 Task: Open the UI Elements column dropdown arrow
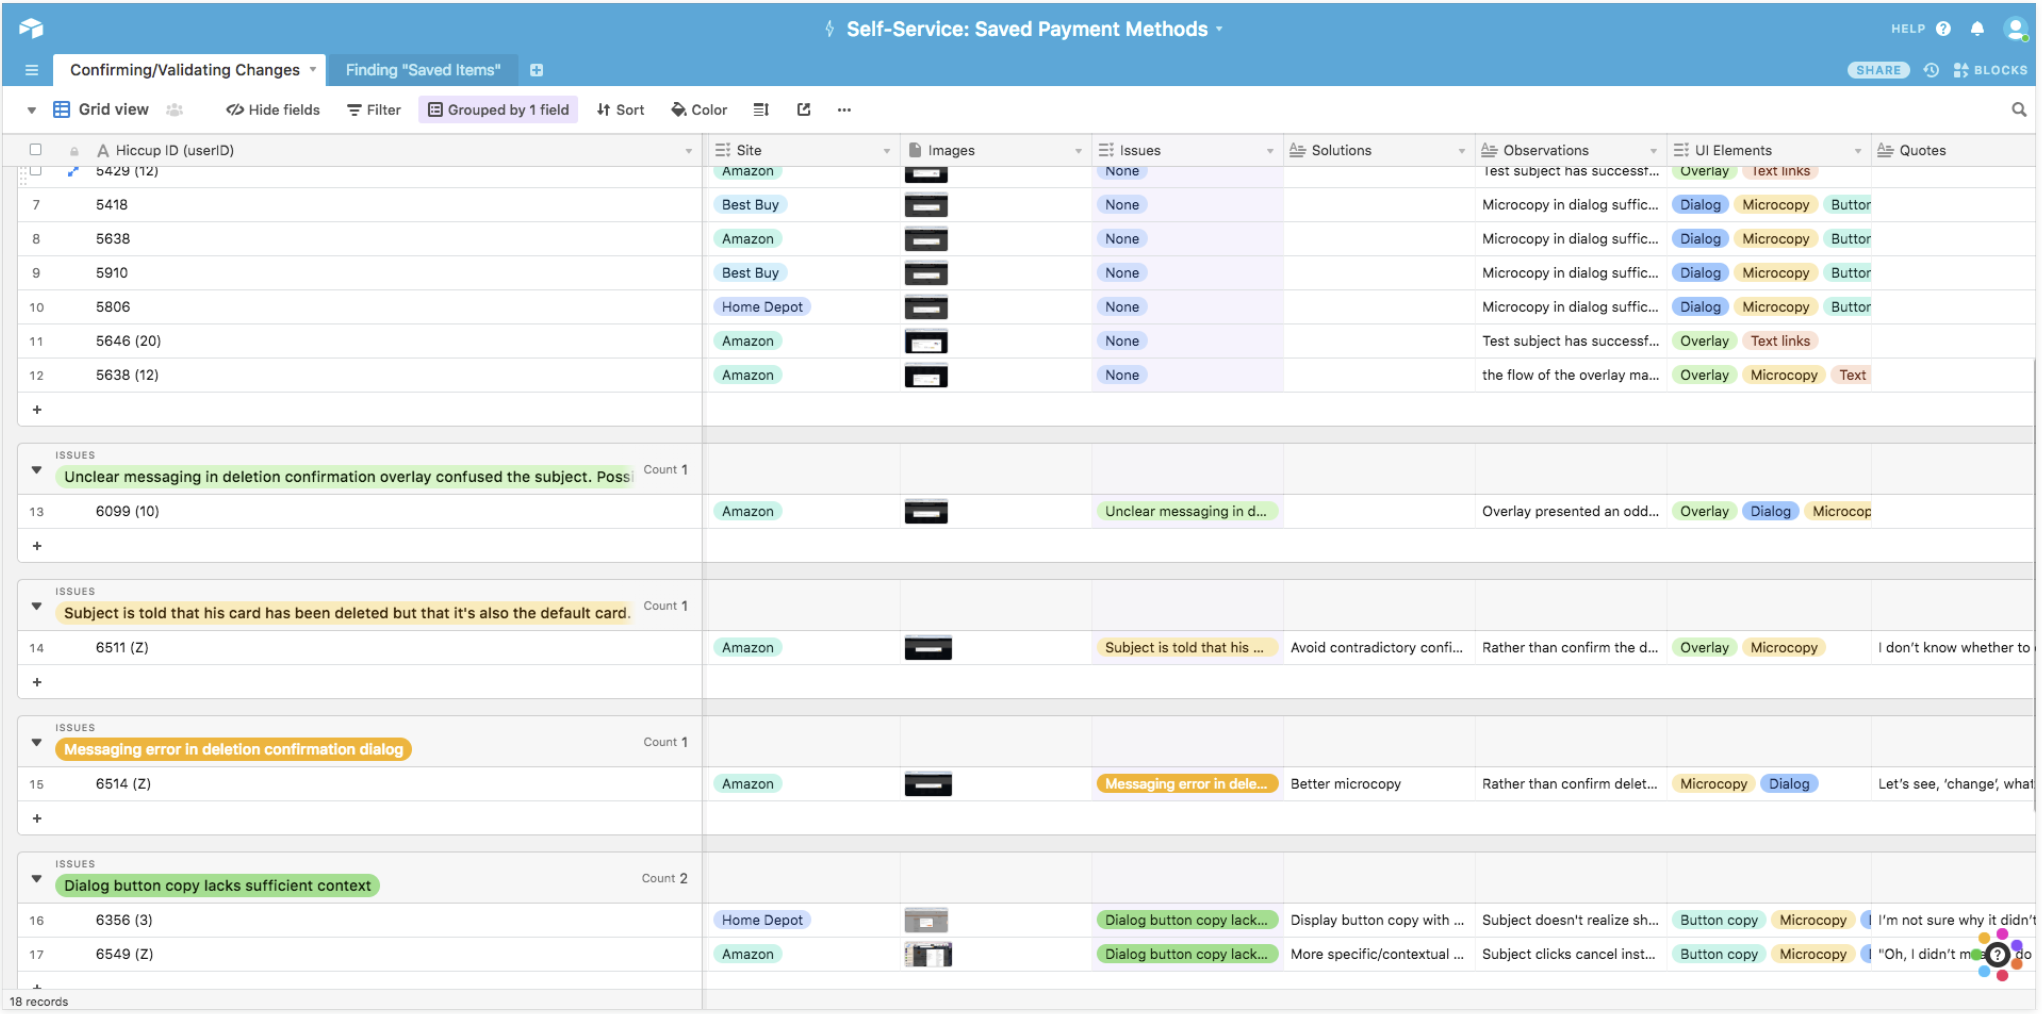pyautogui.click(x=1858, y=151)
